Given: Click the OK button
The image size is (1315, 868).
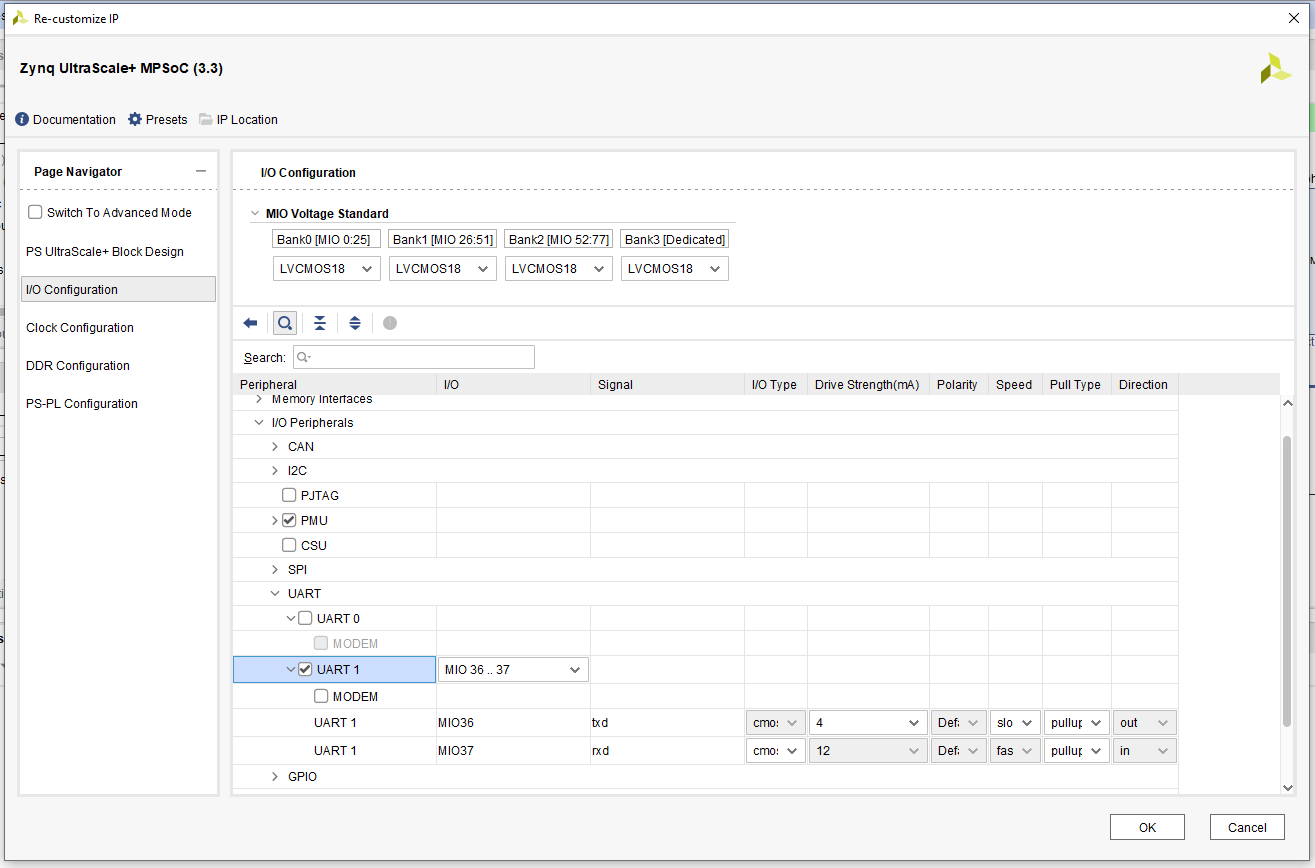Looking at the screenshot, I should 1147,827.
